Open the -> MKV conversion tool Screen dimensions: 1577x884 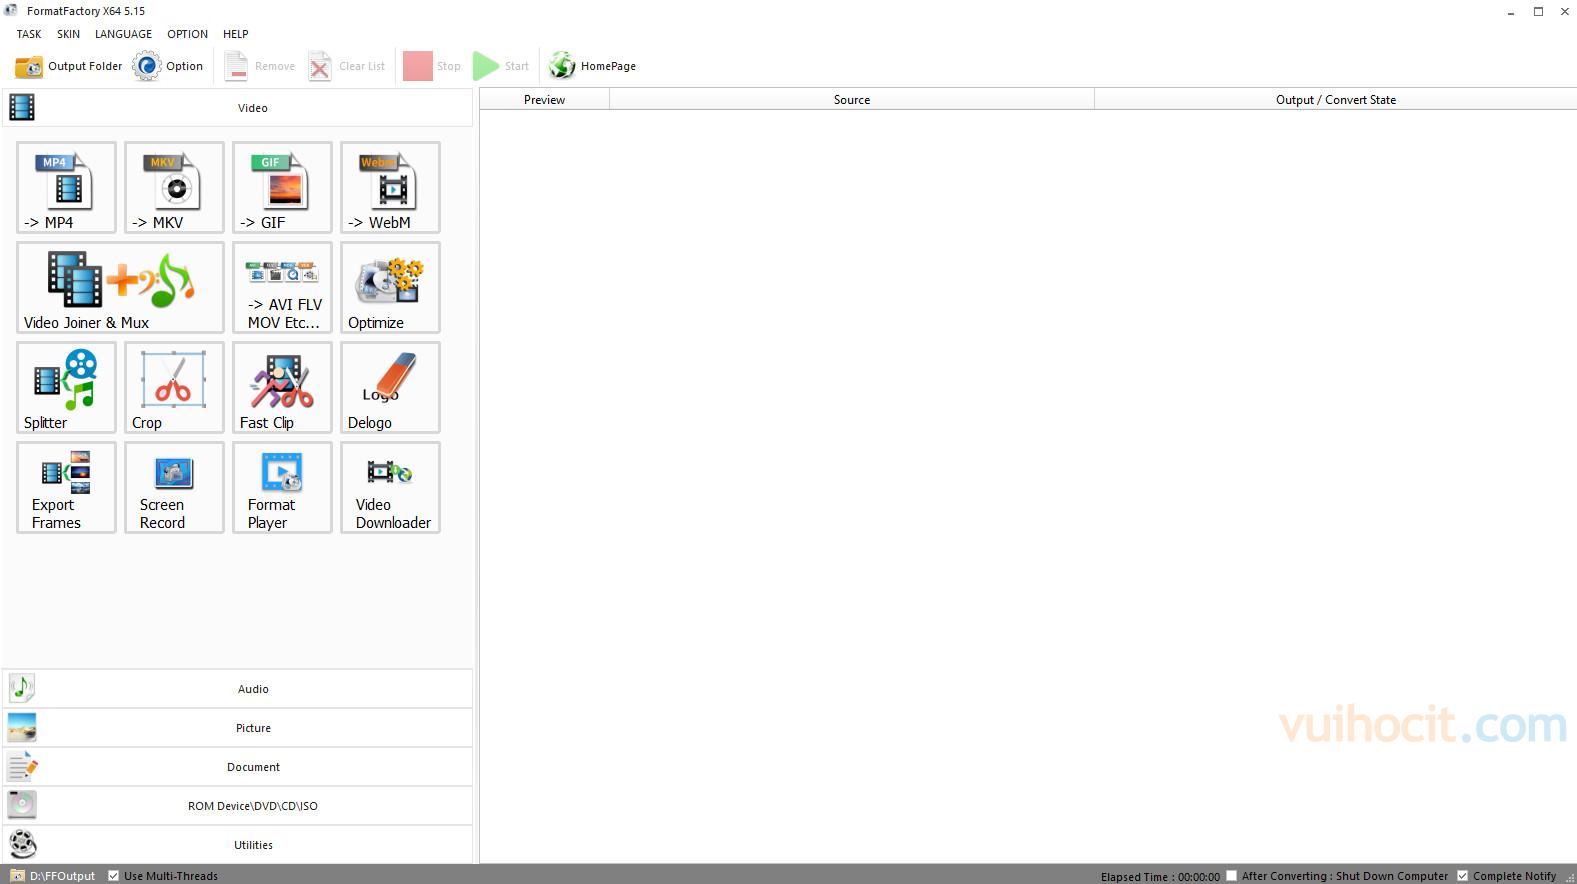point(174,187)
